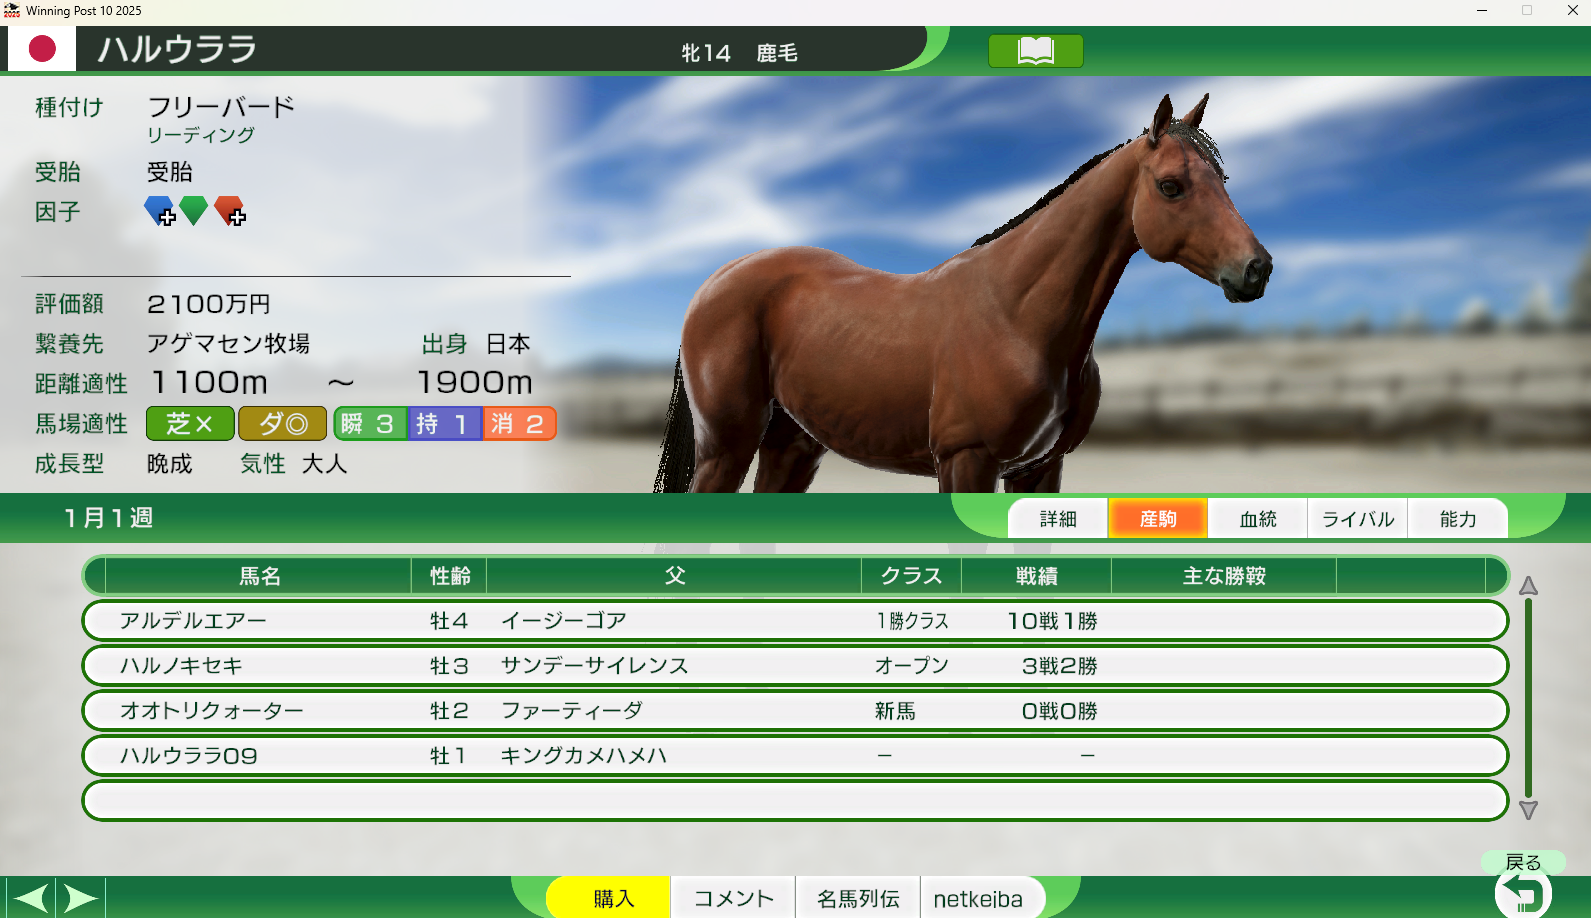Click the Winning Post app title icon
The image size is (1591, 918).
point(12,11)
